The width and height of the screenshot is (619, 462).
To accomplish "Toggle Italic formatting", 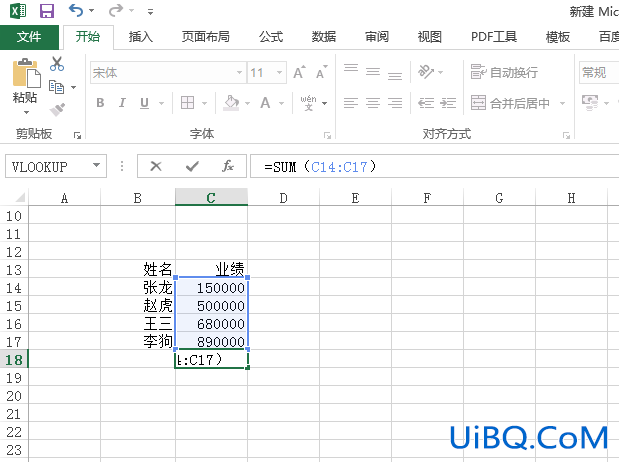I will point(122,103).
